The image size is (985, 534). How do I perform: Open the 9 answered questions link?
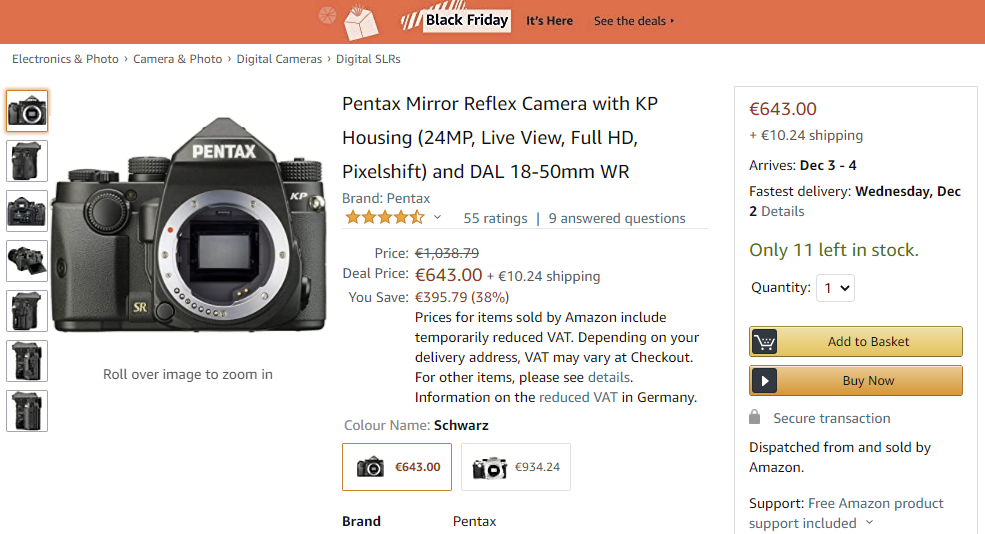(x=617, y=218)
